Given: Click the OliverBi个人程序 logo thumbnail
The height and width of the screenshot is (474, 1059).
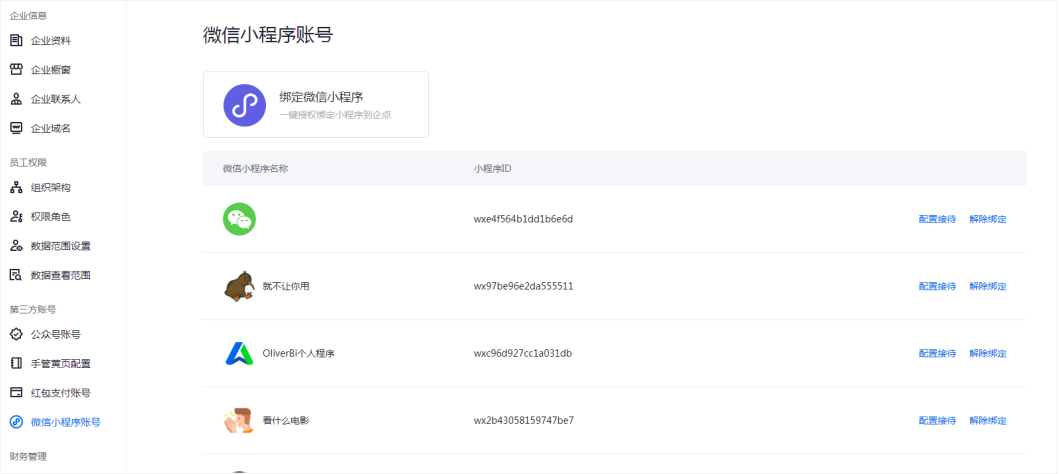Looking at the screenshot, I should [239, 353].
